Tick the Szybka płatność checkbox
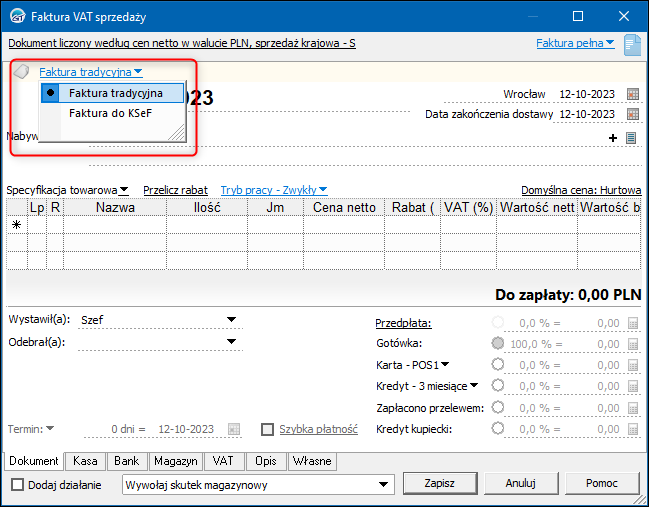The width and height of the screenshot is (649, 507). pyautogui.click(x=267, y=430)
